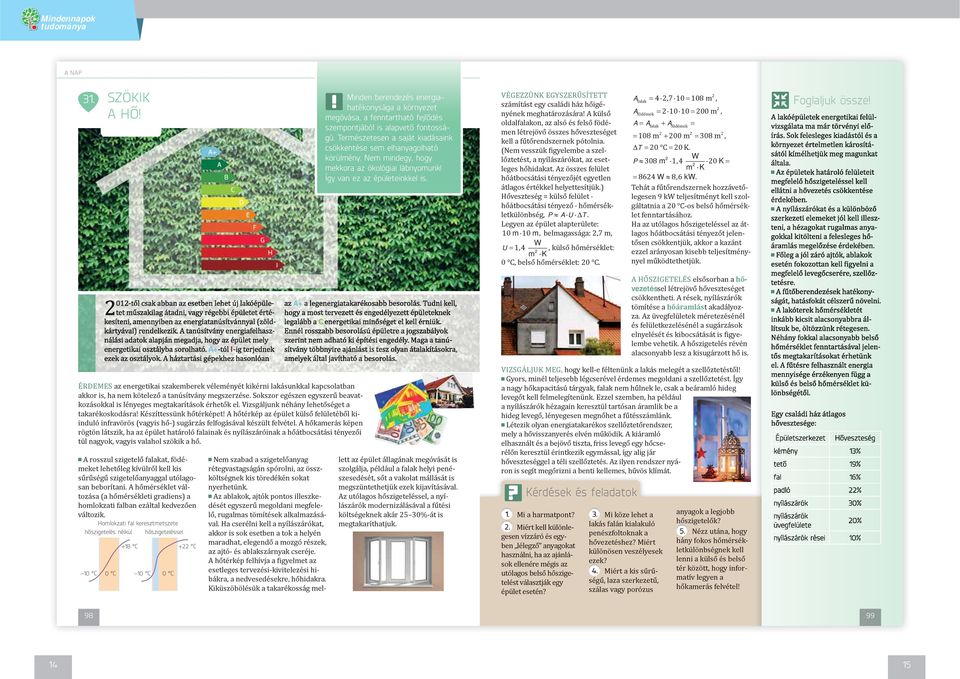Click the 'Hőveszteség' table header

point(855,438)
